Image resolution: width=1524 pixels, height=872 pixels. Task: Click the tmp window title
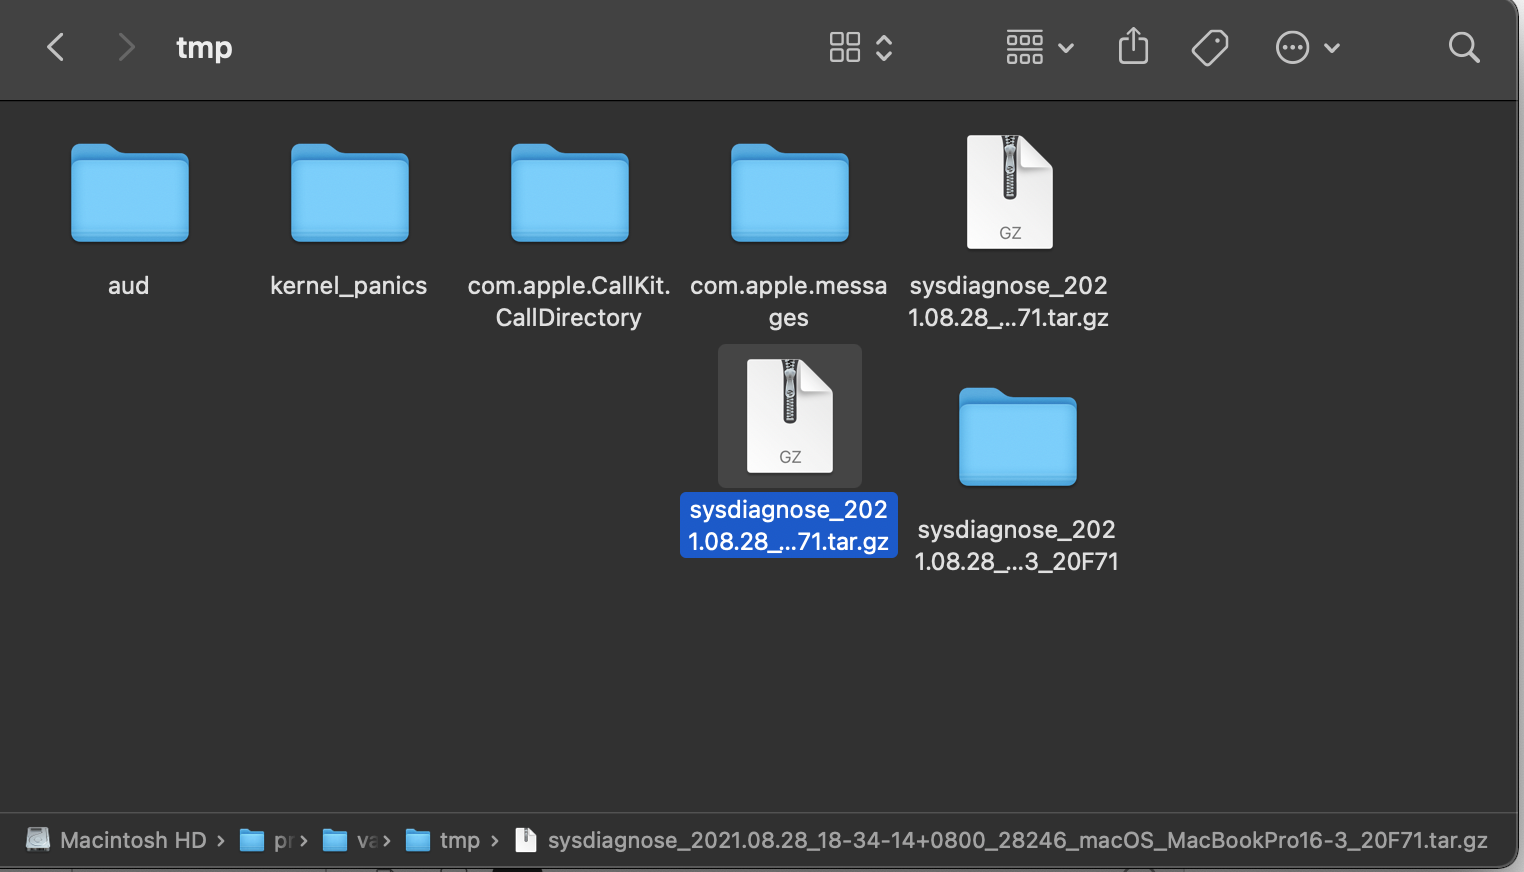pyautogui.click(x=204, y=47)
